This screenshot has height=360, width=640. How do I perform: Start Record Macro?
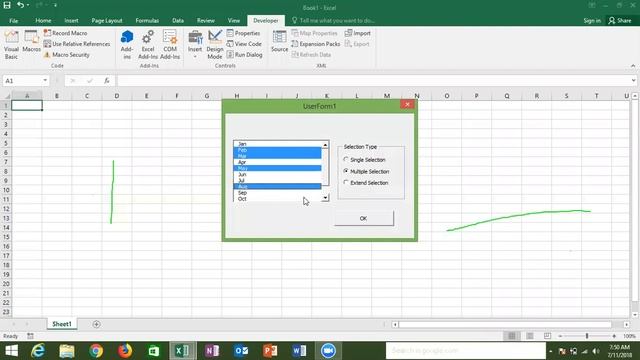65,33
